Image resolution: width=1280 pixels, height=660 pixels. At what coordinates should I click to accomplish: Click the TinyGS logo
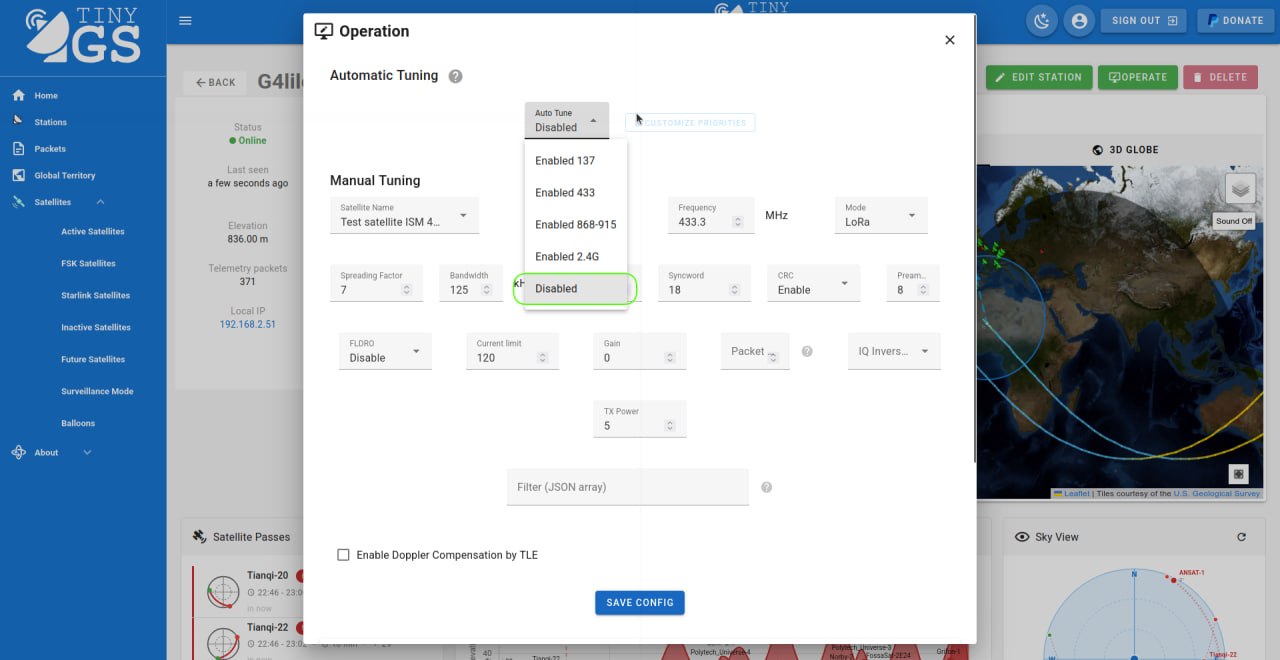coord(83,36)
